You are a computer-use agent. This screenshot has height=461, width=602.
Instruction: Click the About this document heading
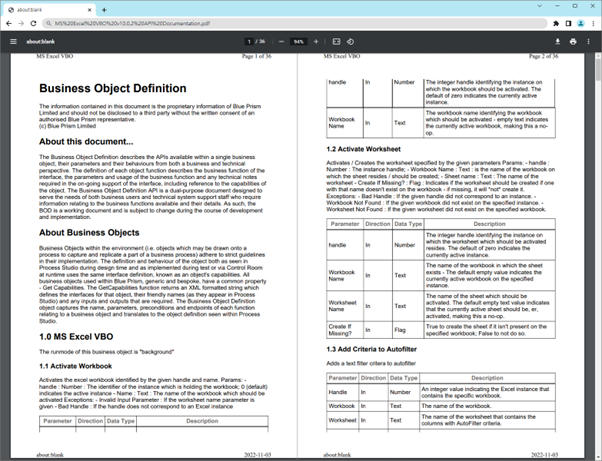(x=86, y=142)
